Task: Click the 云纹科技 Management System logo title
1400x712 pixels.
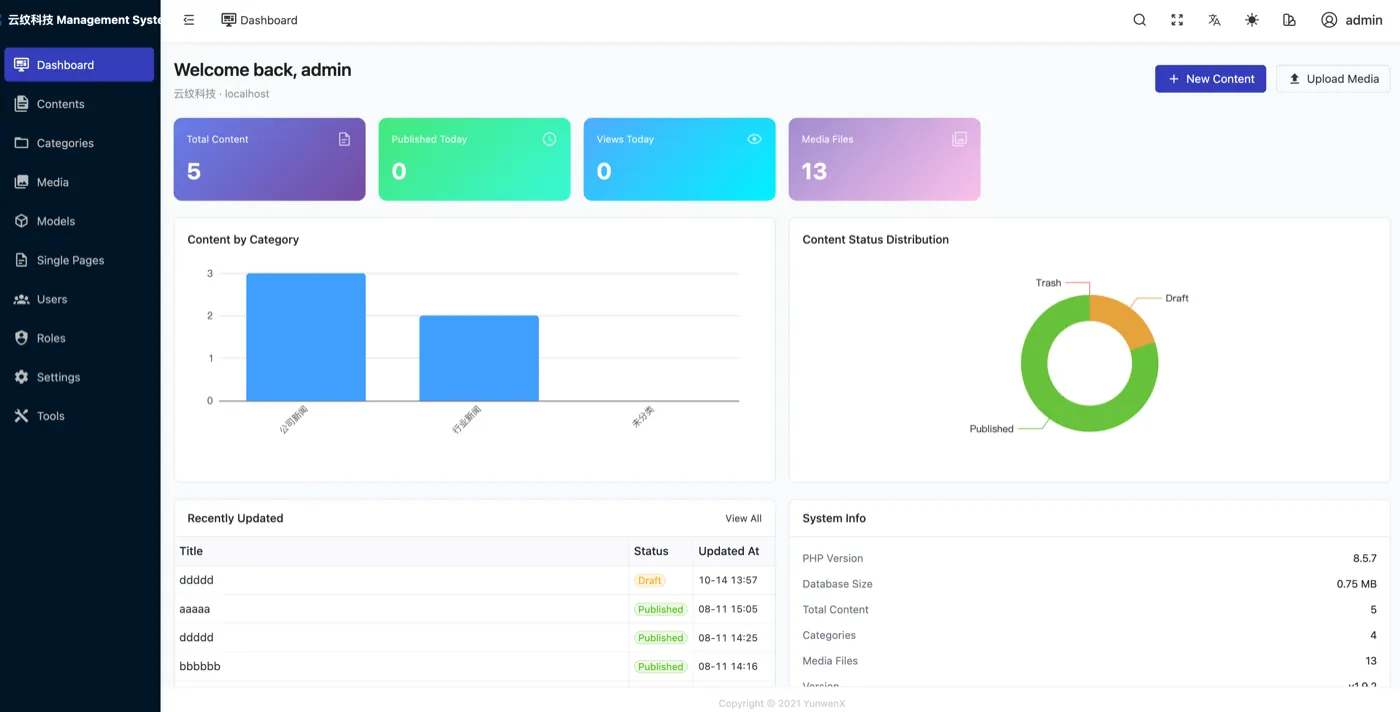Action: (x=84, y=20)
